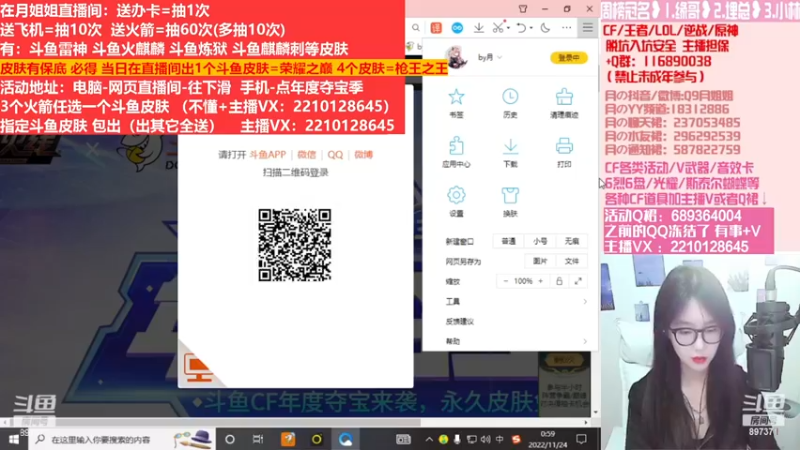Click the more options ellipsis in toolbar

[x=566, y=28]
